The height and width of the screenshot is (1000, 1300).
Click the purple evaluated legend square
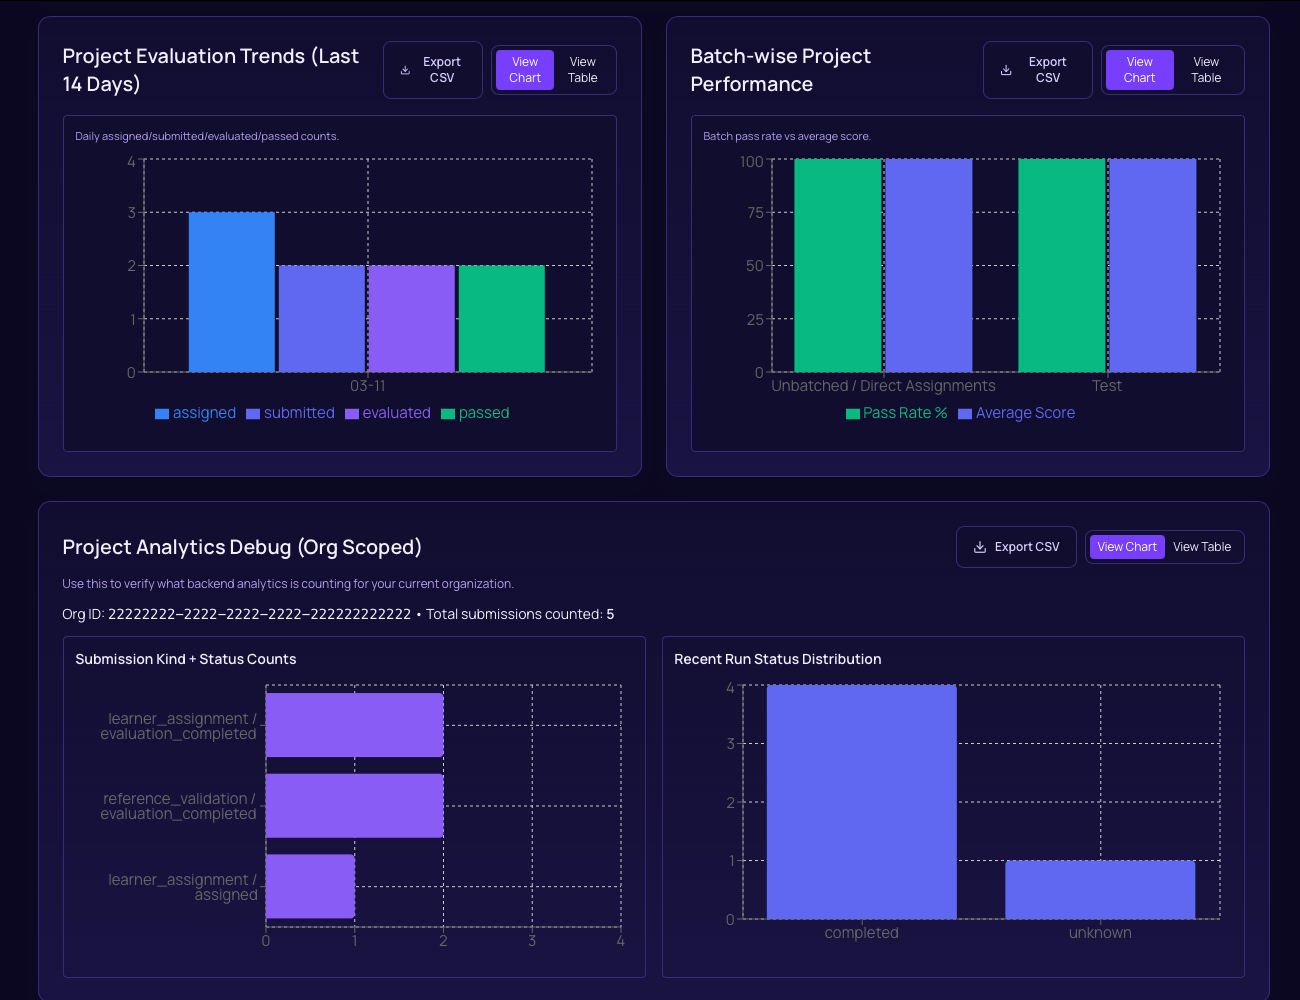click(x=350, y=413)
